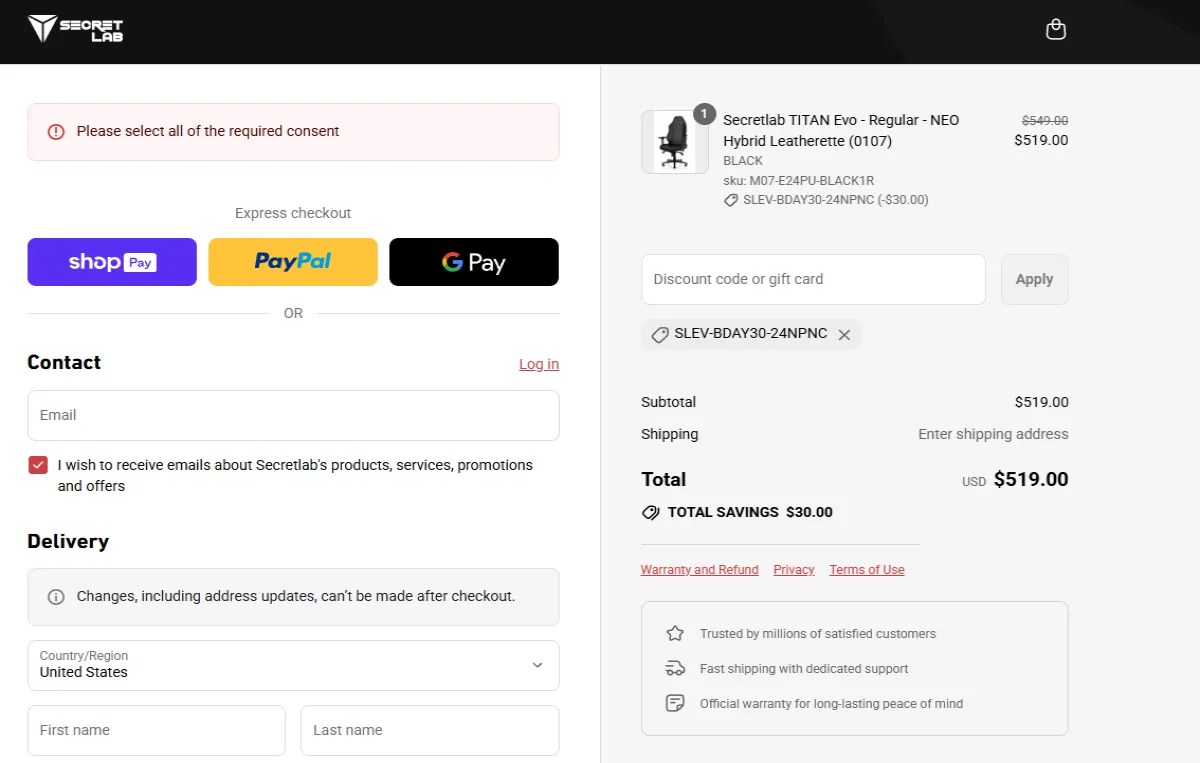Checkout with Shop Pay
This screenshot has height=763, width=1200.
coord(111,261)
